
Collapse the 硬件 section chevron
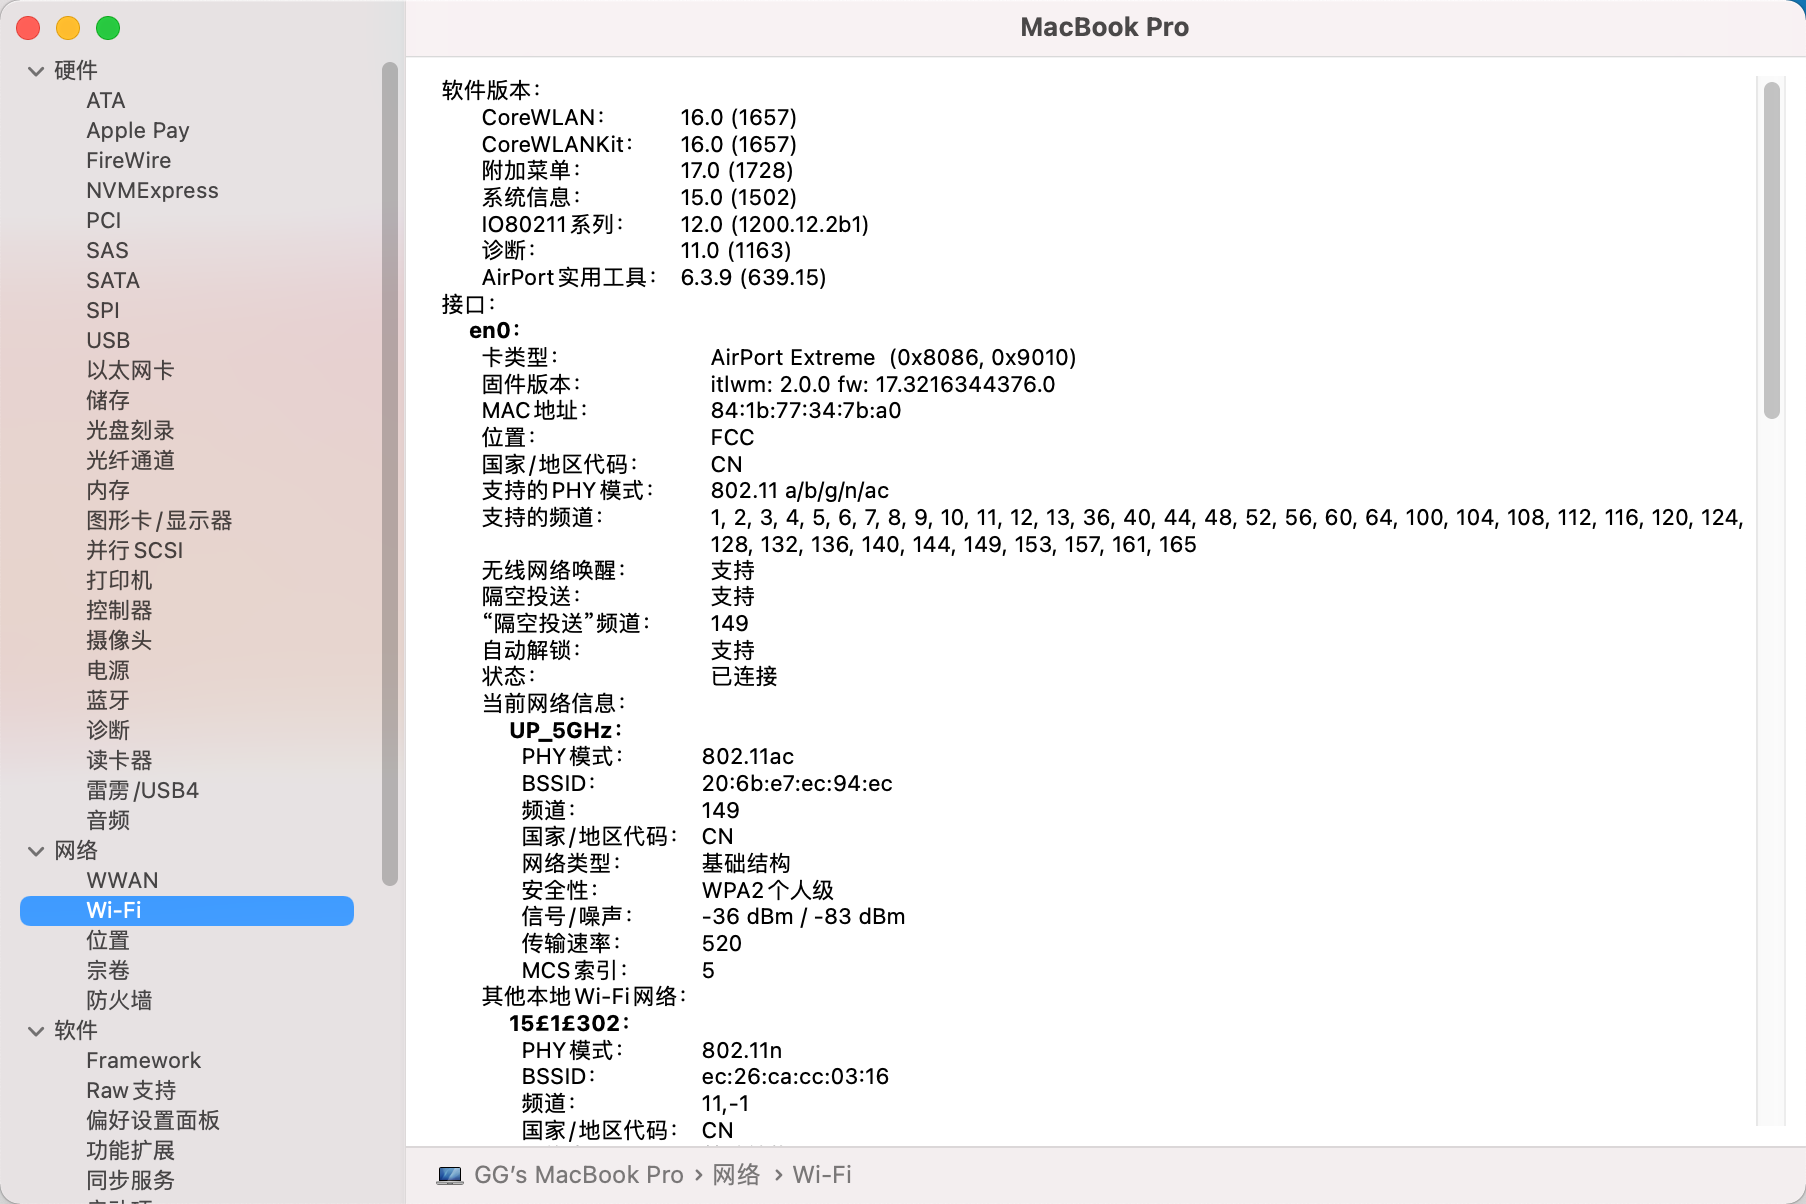[36, 71]
